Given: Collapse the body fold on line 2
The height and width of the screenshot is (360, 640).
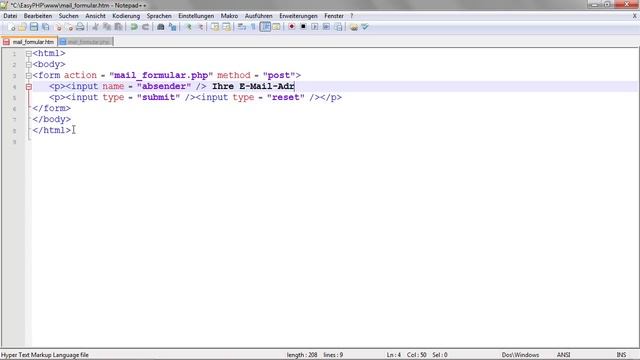Looking at the screenshot, I should 29,64.
